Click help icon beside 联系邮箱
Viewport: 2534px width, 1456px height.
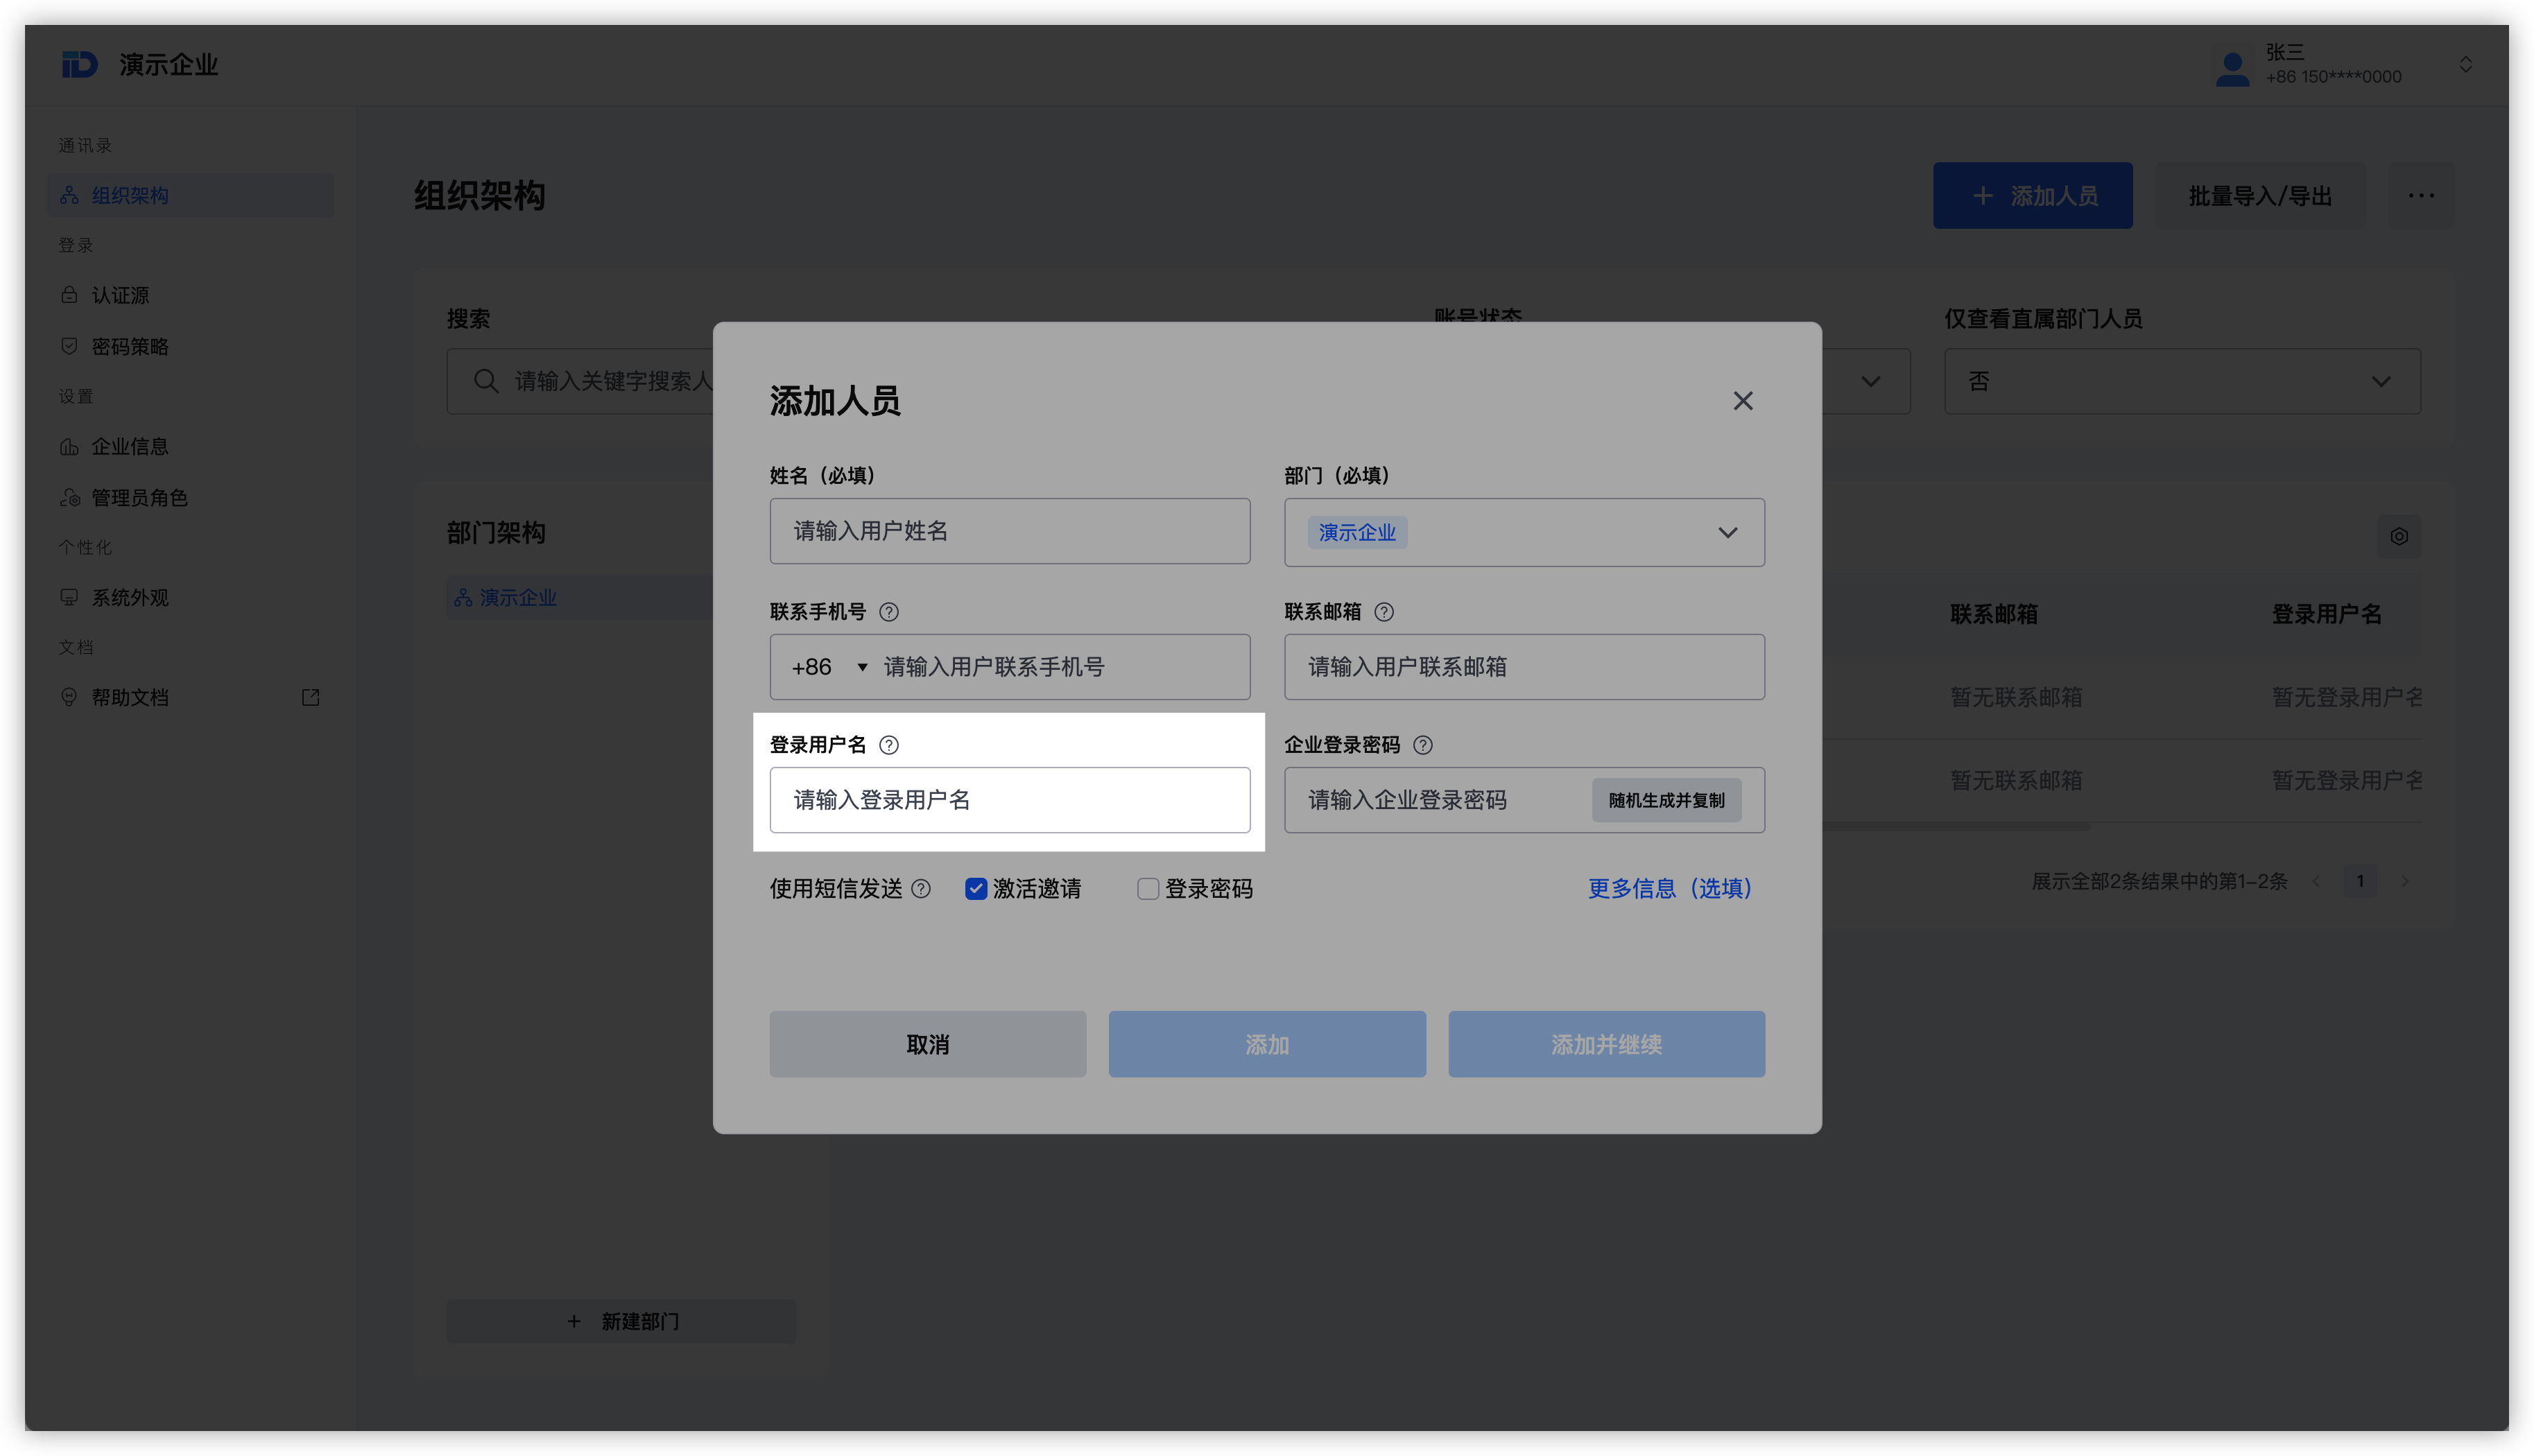1384,612
